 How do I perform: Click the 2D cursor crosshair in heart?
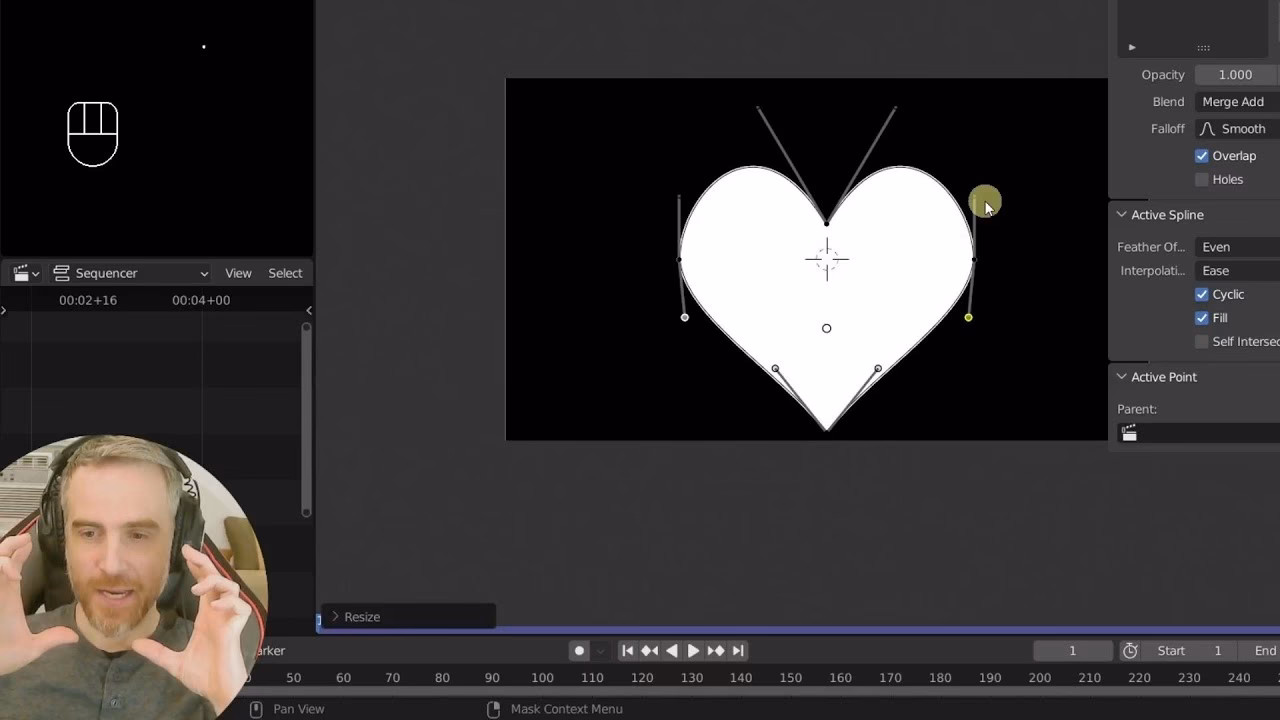click(827, 260)
